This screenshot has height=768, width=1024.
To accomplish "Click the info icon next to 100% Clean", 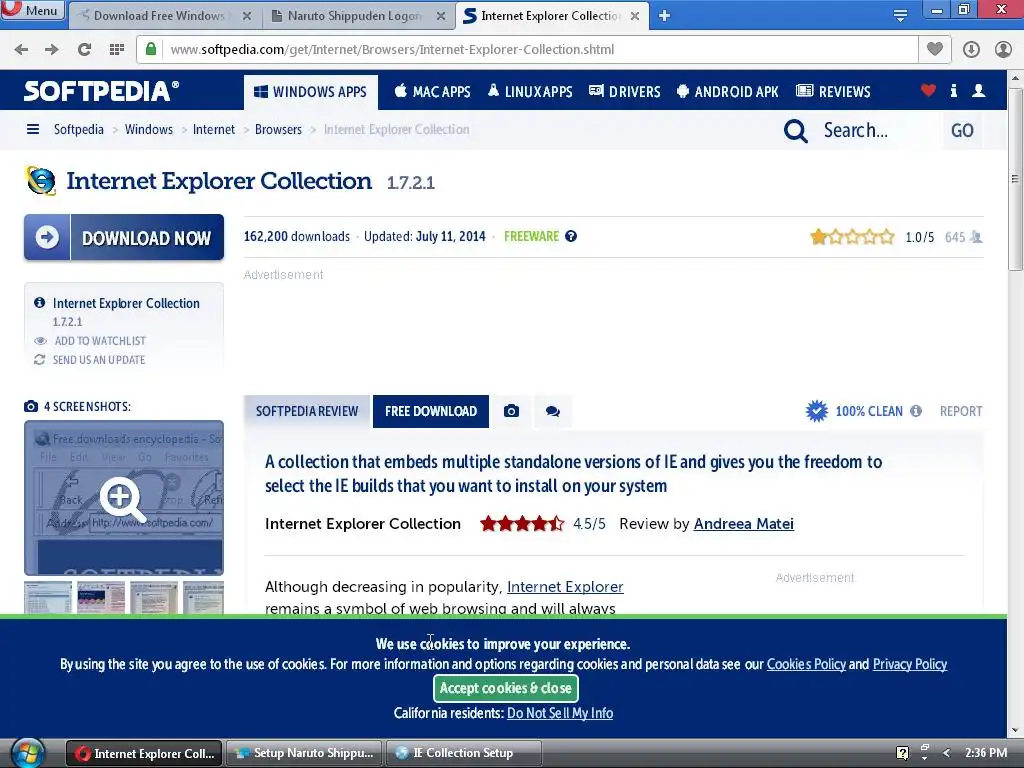I will point(916,411).
